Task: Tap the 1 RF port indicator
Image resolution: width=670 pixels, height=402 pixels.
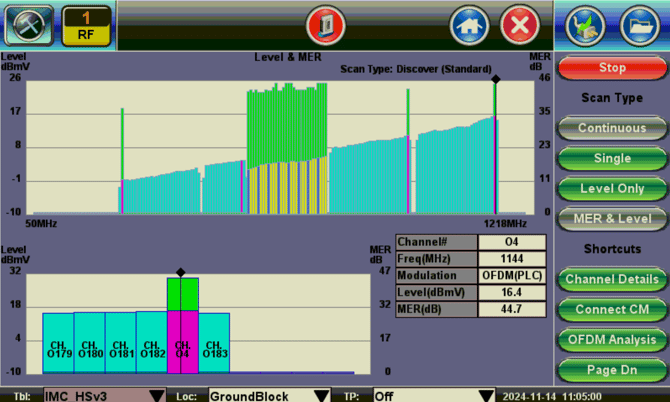Action: 87,24
